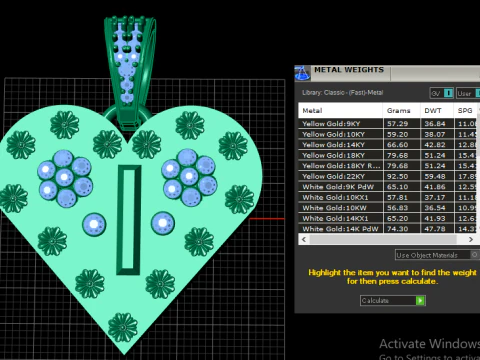
Task: Select the single round gem left of the bar
Action: (x=94, y=224)
